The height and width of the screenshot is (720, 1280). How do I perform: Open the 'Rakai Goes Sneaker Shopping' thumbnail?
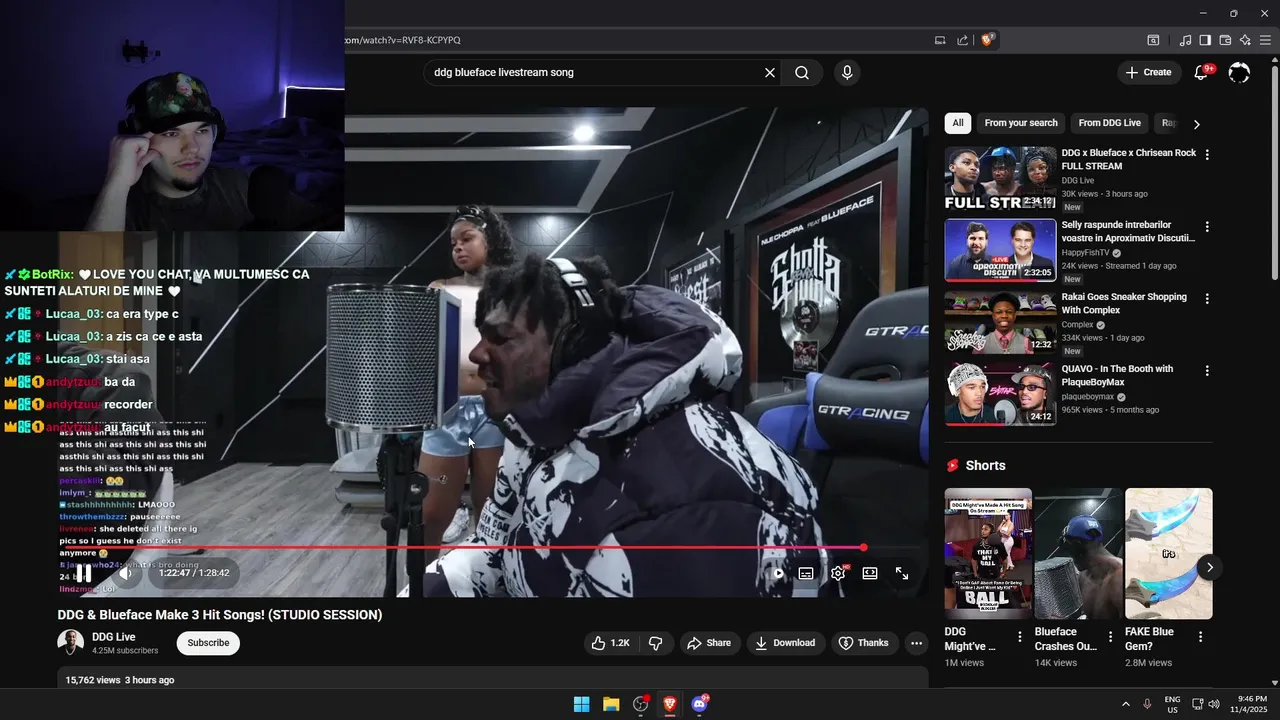[1000, 323]
